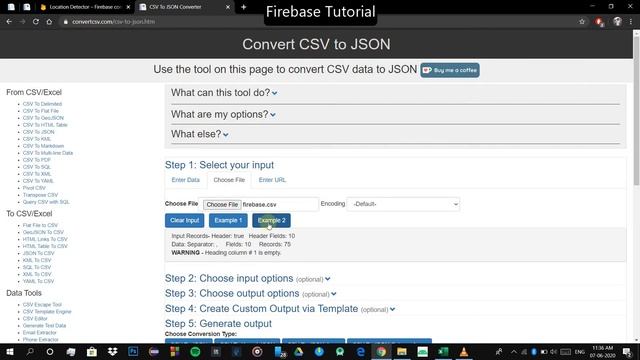The height and width of the screenshot is (360, 640).
Task: Switch to the Enter URL input tab
Action: tap(272, 180)
